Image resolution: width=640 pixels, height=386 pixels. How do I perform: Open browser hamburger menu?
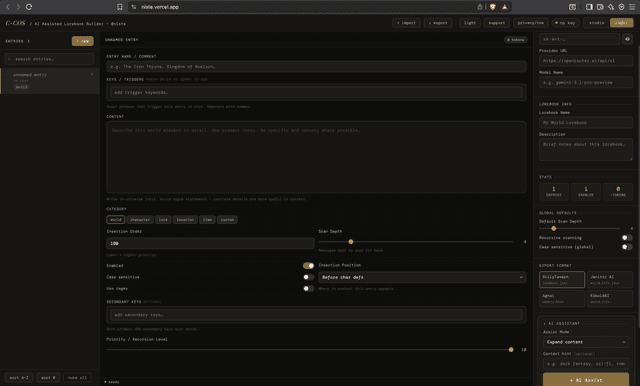coord(632,7)
